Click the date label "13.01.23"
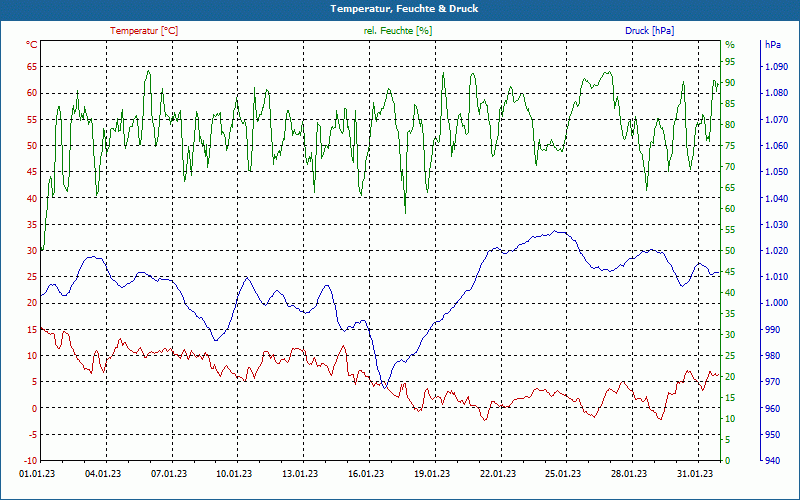This screenshot has width=800, height=500. coord(300,473)
